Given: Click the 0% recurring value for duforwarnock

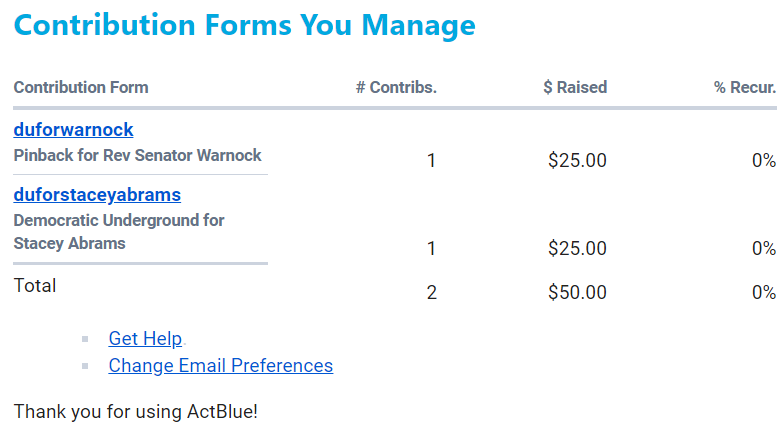Looking at the screenshot, I should click(764, 160).
